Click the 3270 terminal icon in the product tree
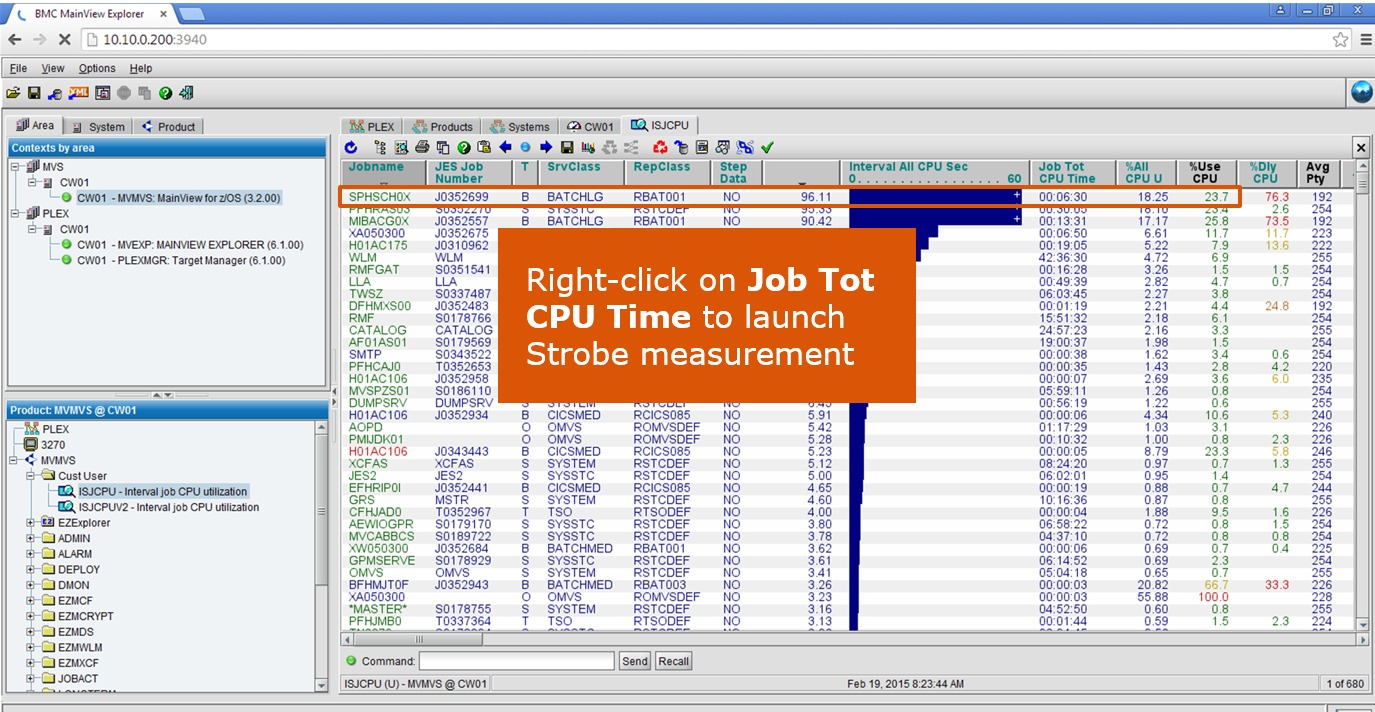The height and width of the screenshot is (712, 1375). pos(30,444)
